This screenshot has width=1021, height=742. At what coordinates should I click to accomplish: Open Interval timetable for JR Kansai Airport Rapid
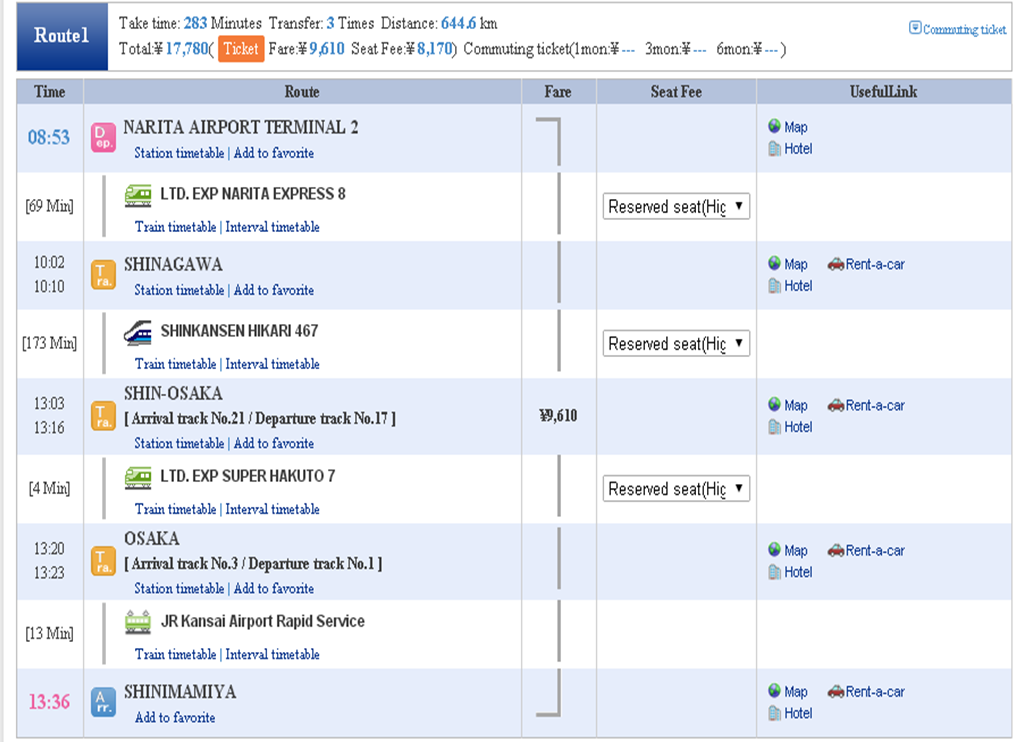tap(272, 655)
